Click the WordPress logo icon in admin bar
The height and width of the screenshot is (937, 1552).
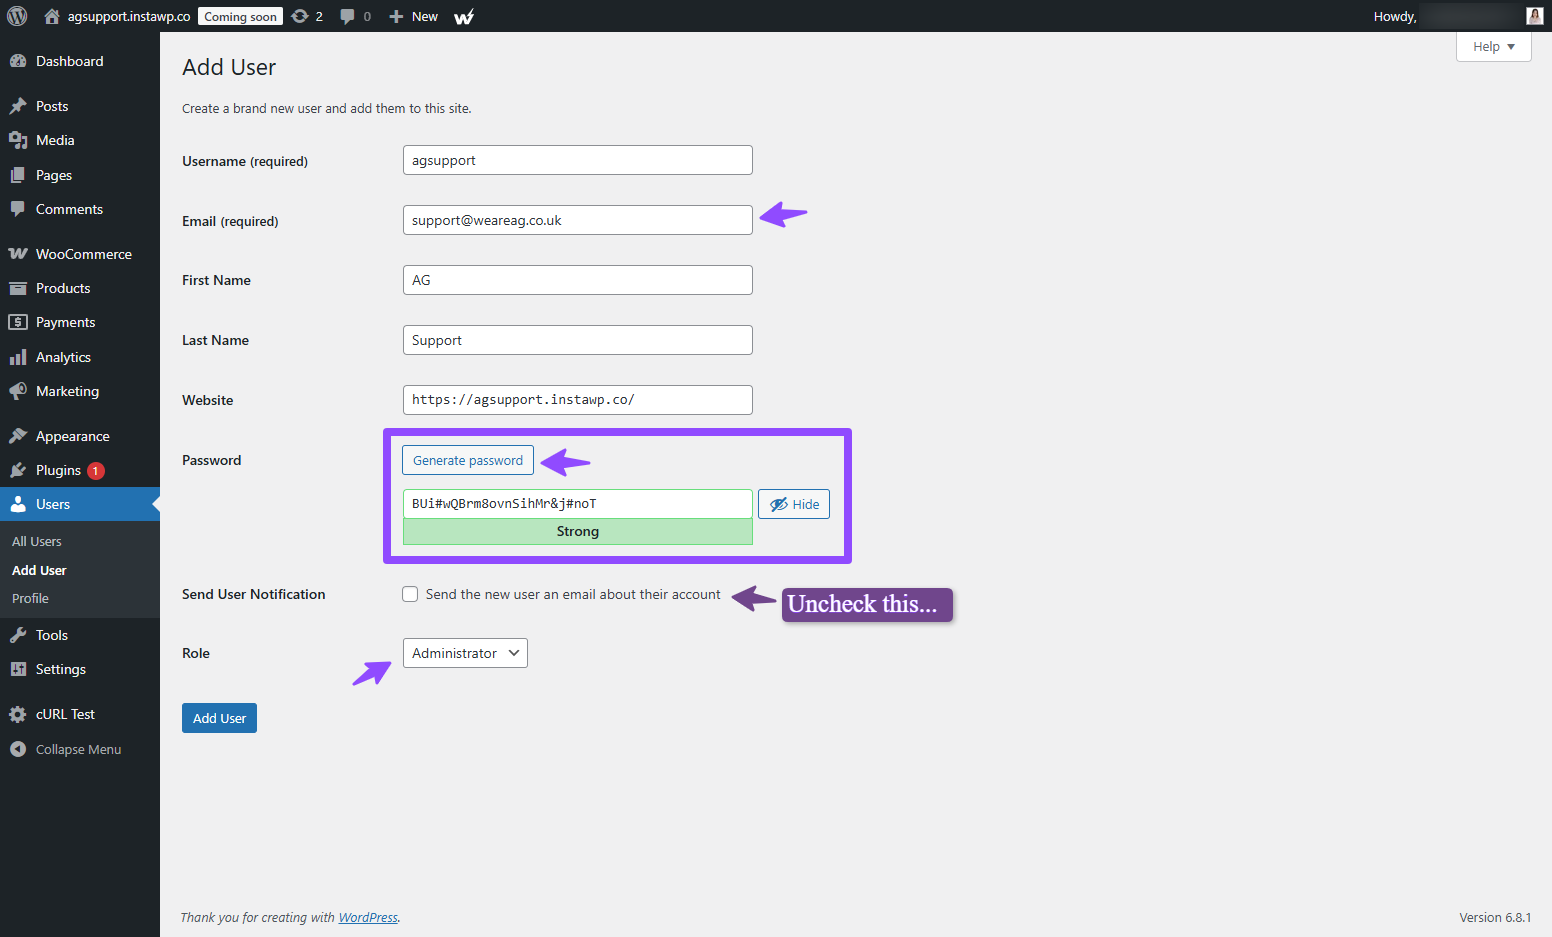[17, 16]
